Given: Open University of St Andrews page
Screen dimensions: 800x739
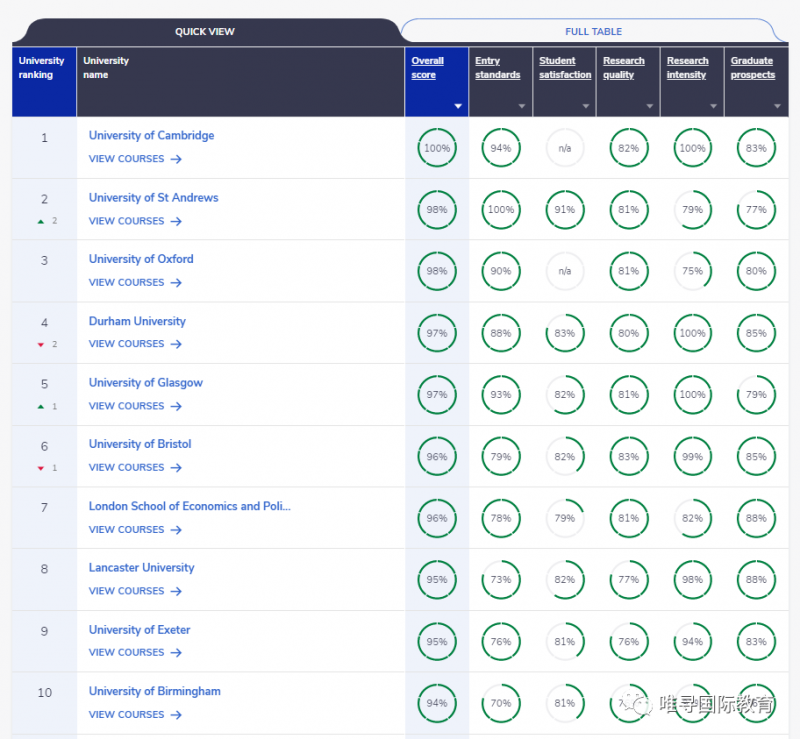Looking at the screenshot, I should [153, 198].
